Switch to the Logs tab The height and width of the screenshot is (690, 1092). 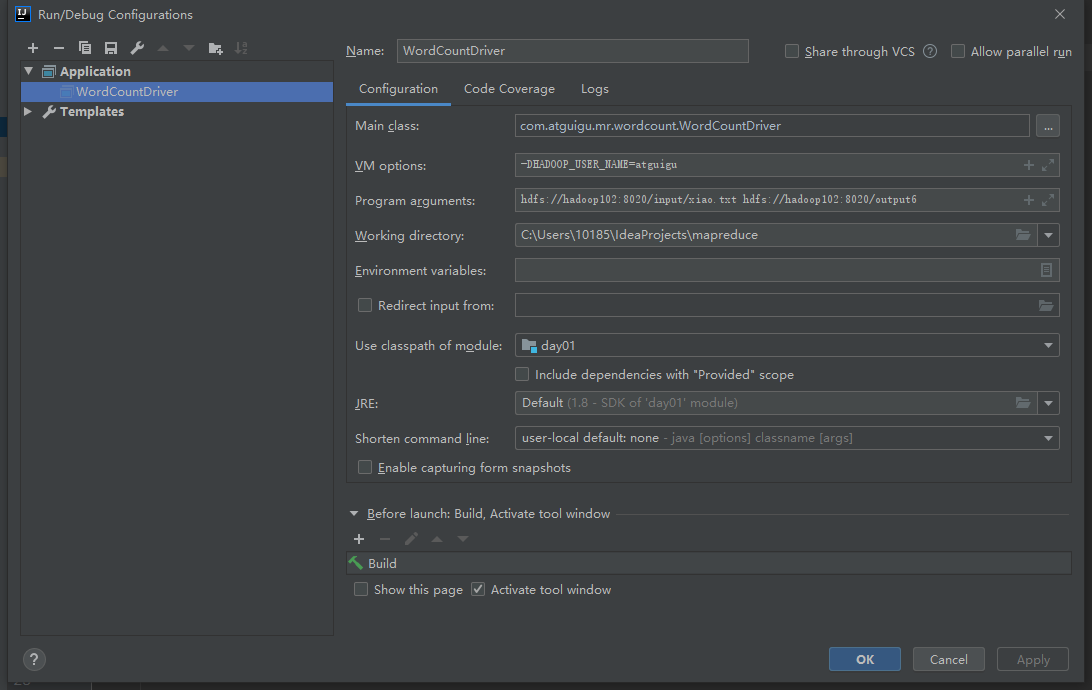pyautogui.click(x=594, y=89)
